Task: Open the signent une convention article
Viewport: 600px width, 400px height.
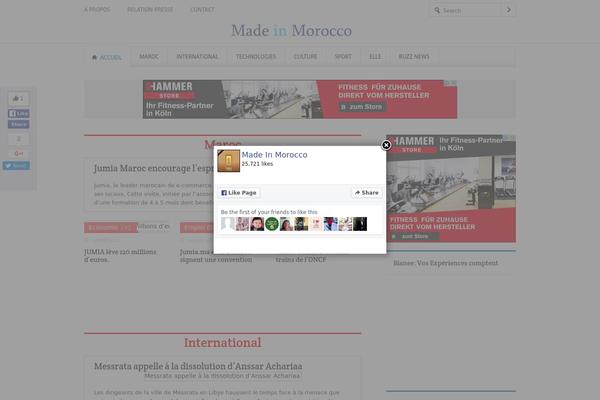Action: (216, 260)
